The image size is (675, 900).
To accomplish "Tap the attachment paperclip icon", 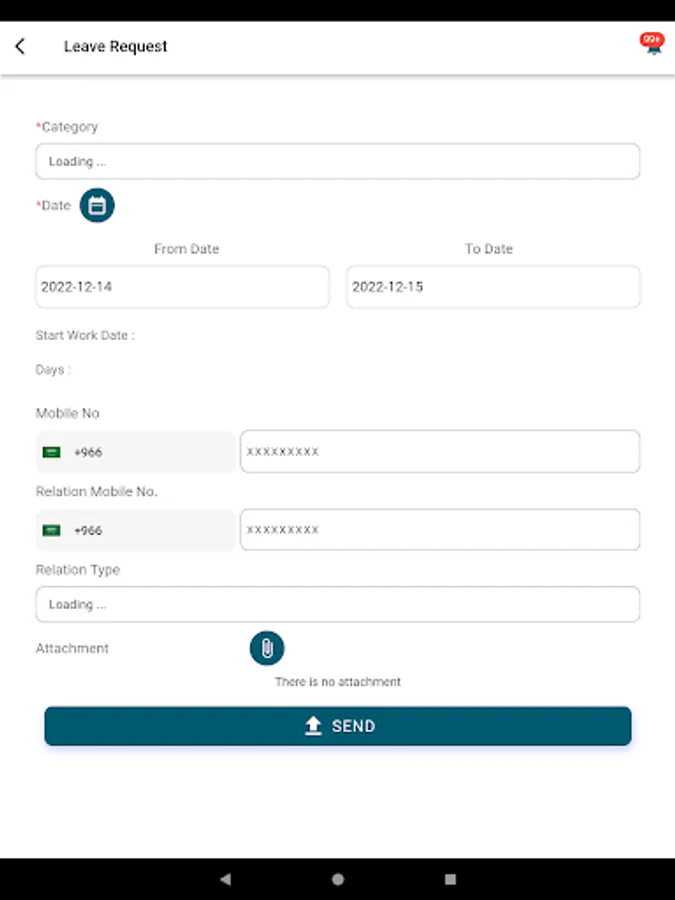I will click(267, 648).
